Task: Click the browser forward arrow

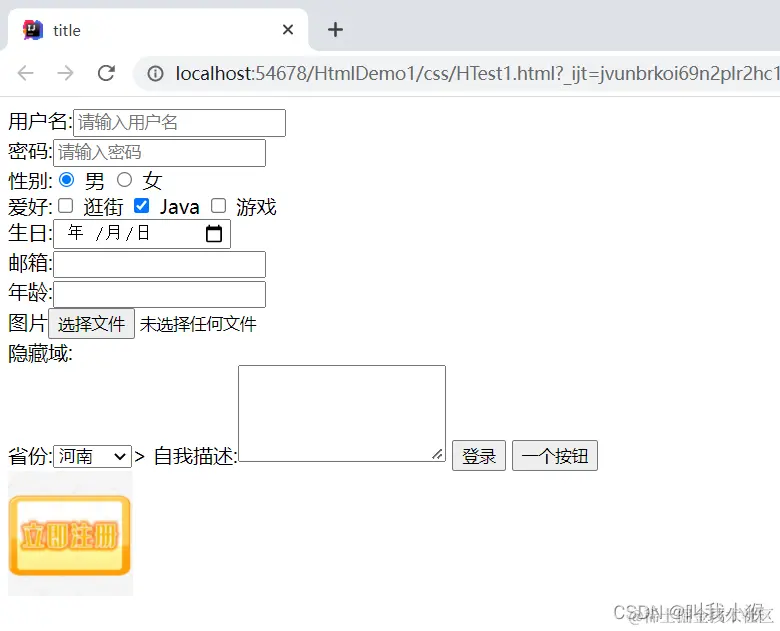Action: tap(65, 73)
